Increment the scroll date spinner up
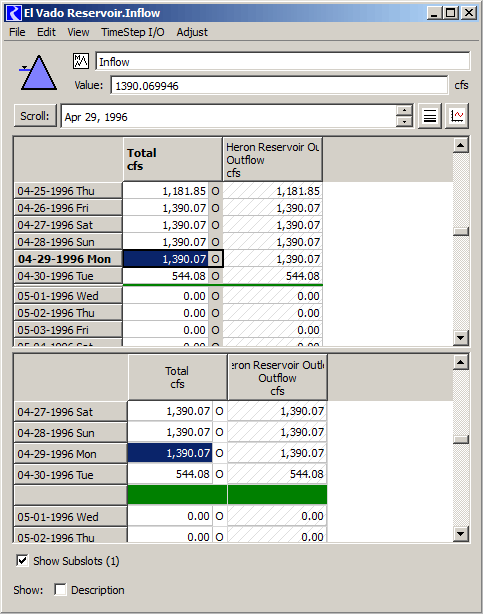483x614 pixels. tap(404, 110)
